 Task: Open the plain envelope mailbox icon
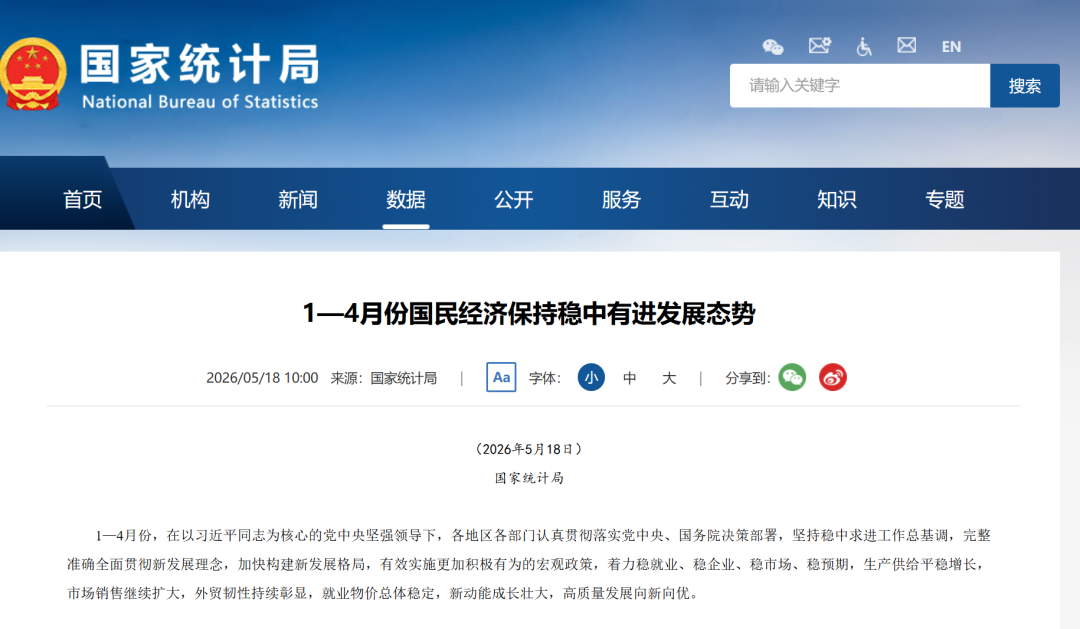906,45
